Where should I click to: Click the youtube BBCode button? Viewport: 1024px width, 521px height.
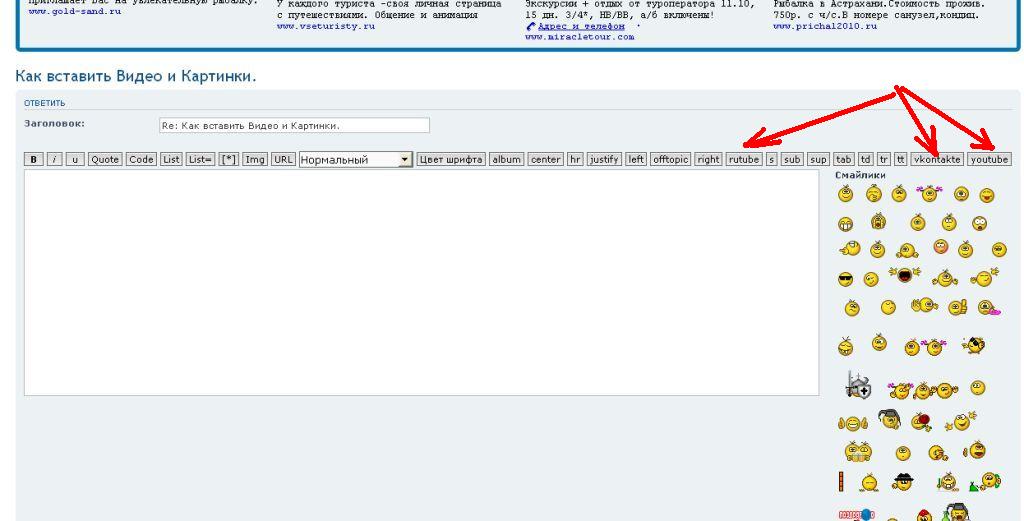(x=989, y=160)
